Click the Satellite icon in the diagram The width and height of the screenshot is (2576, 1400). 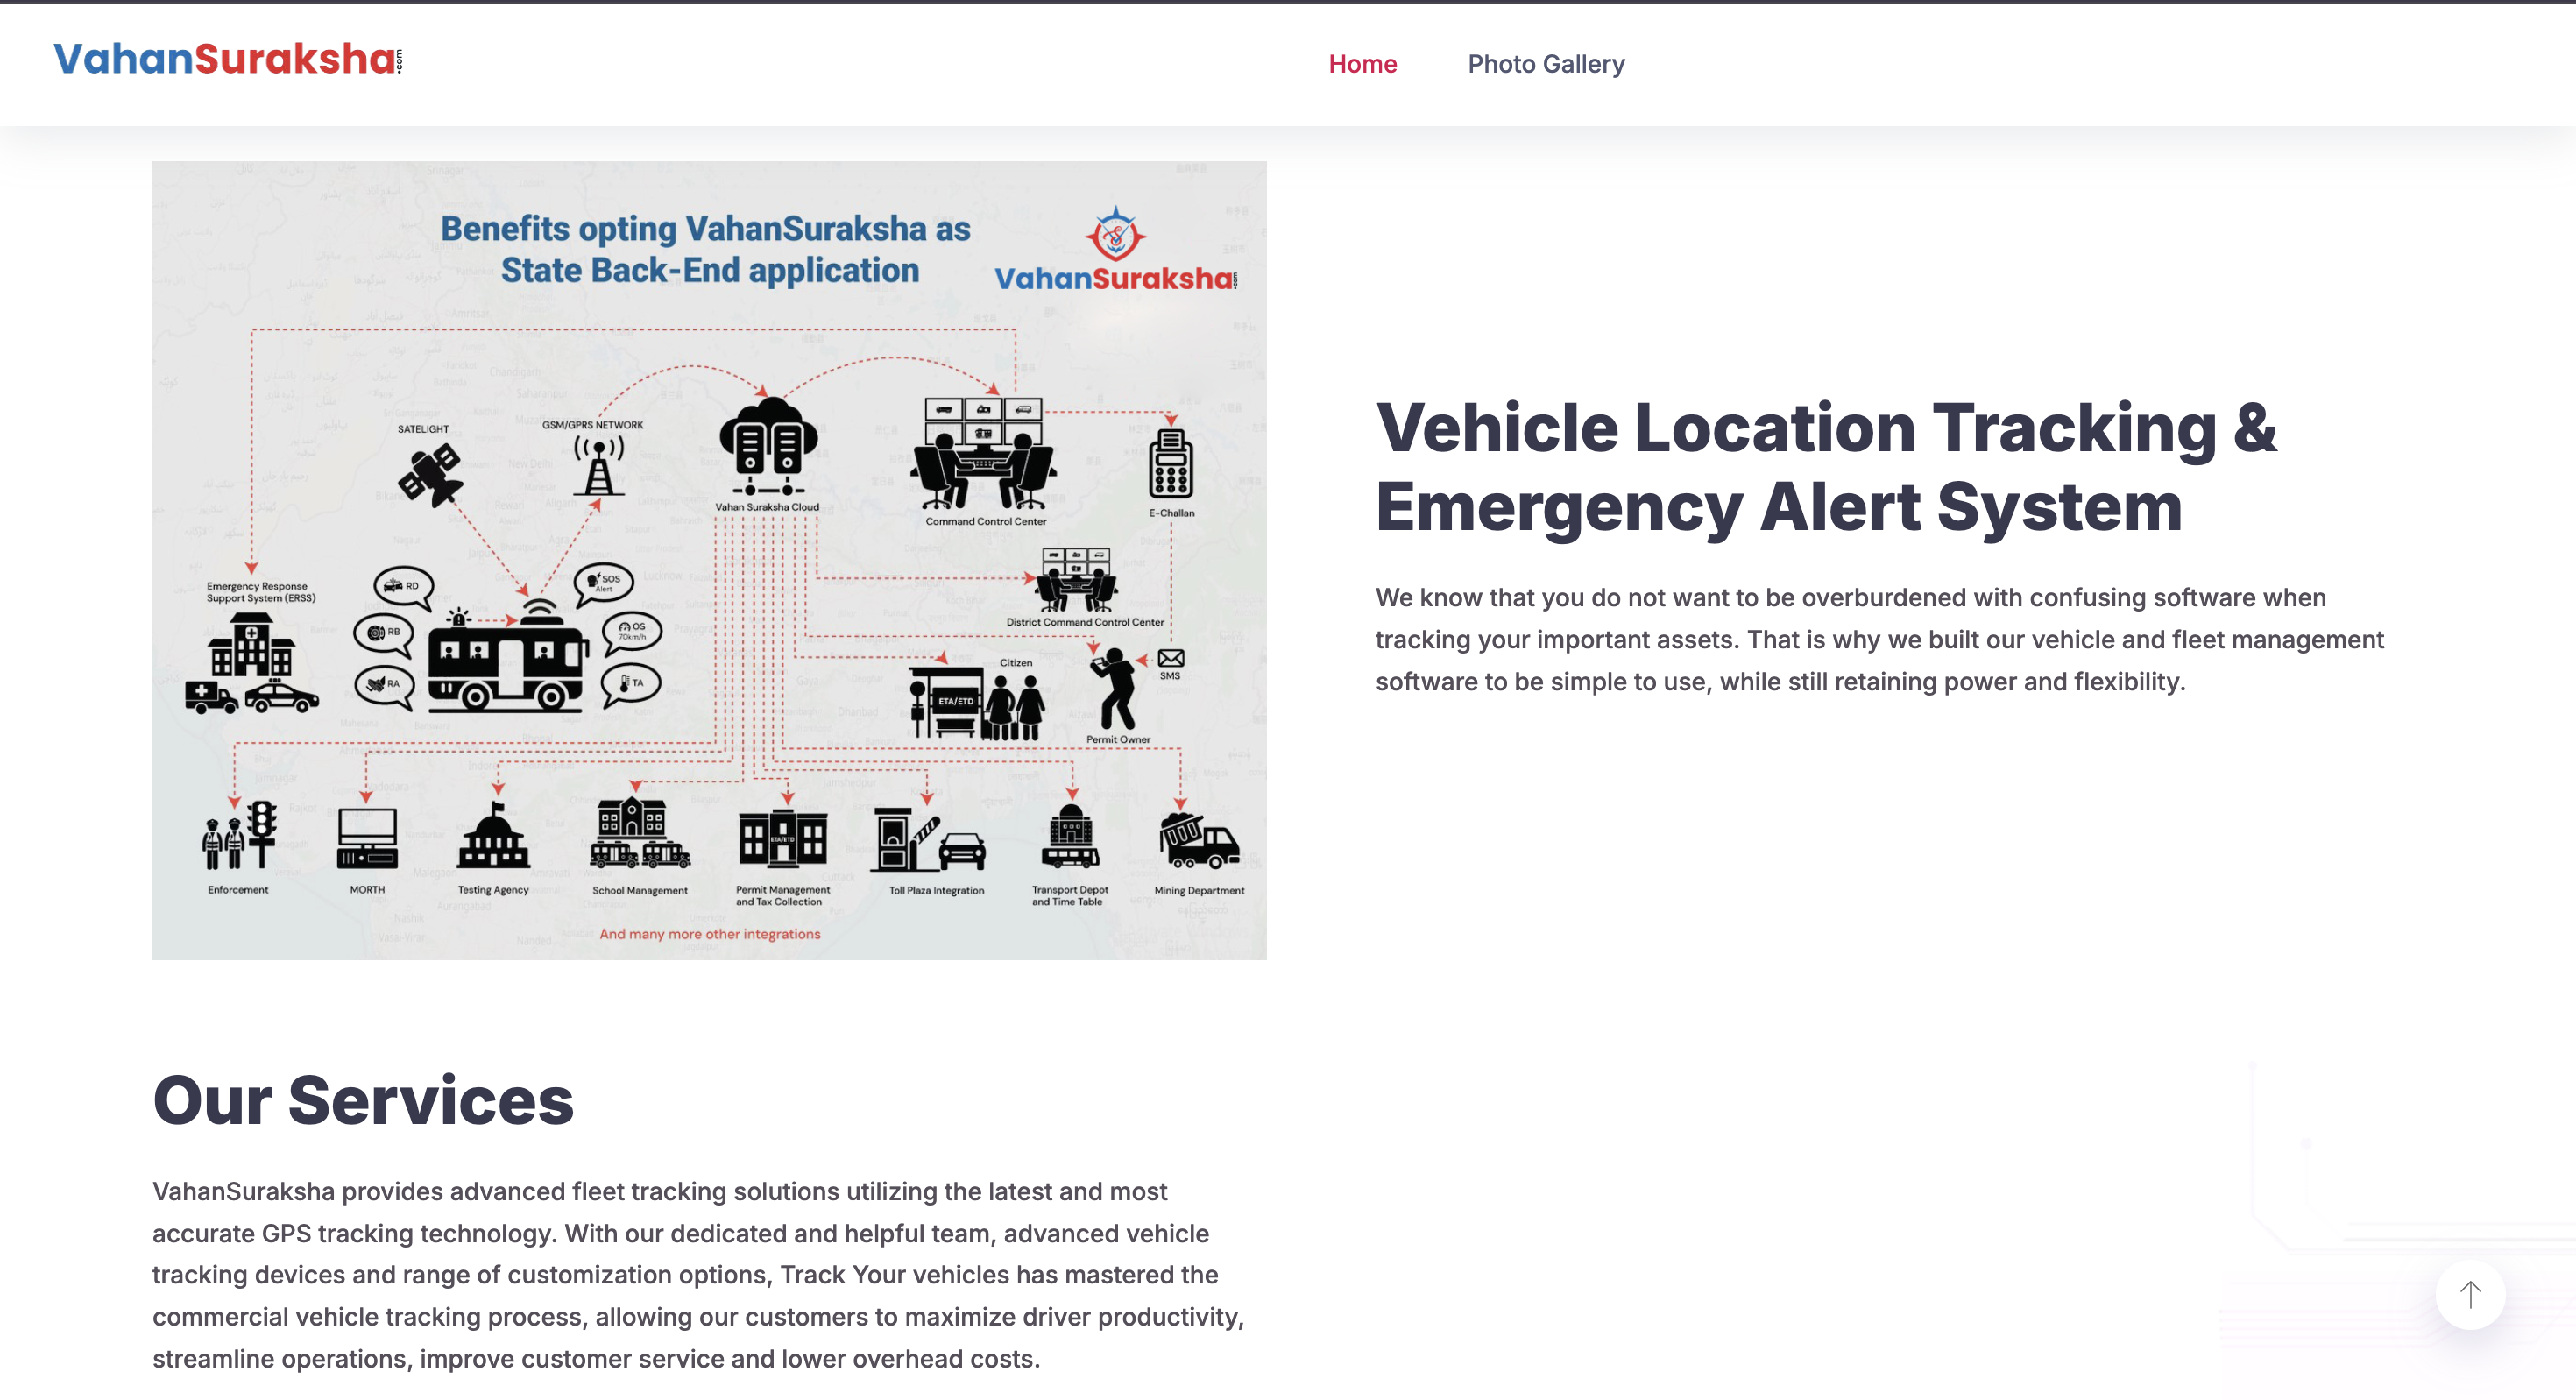click(x=431, y=475)
